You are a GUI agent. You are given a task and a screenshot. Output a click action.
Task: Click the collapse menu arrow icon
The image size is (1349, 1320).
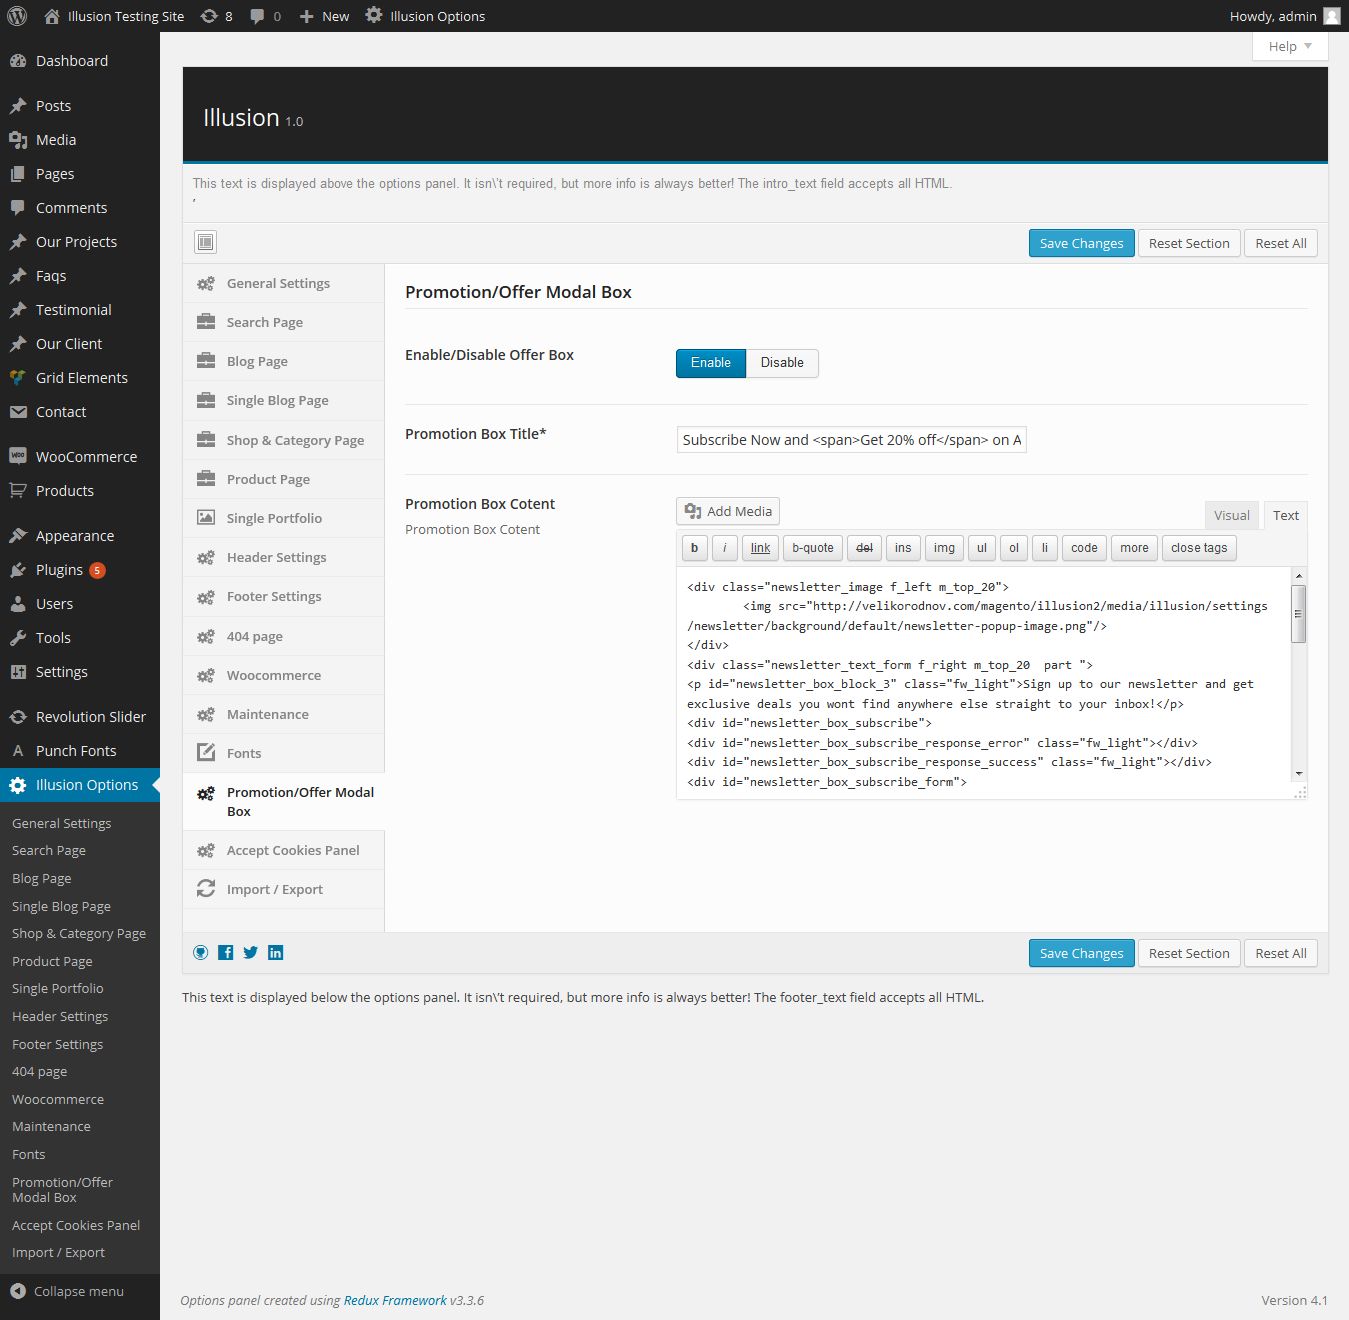[18, 1291]
